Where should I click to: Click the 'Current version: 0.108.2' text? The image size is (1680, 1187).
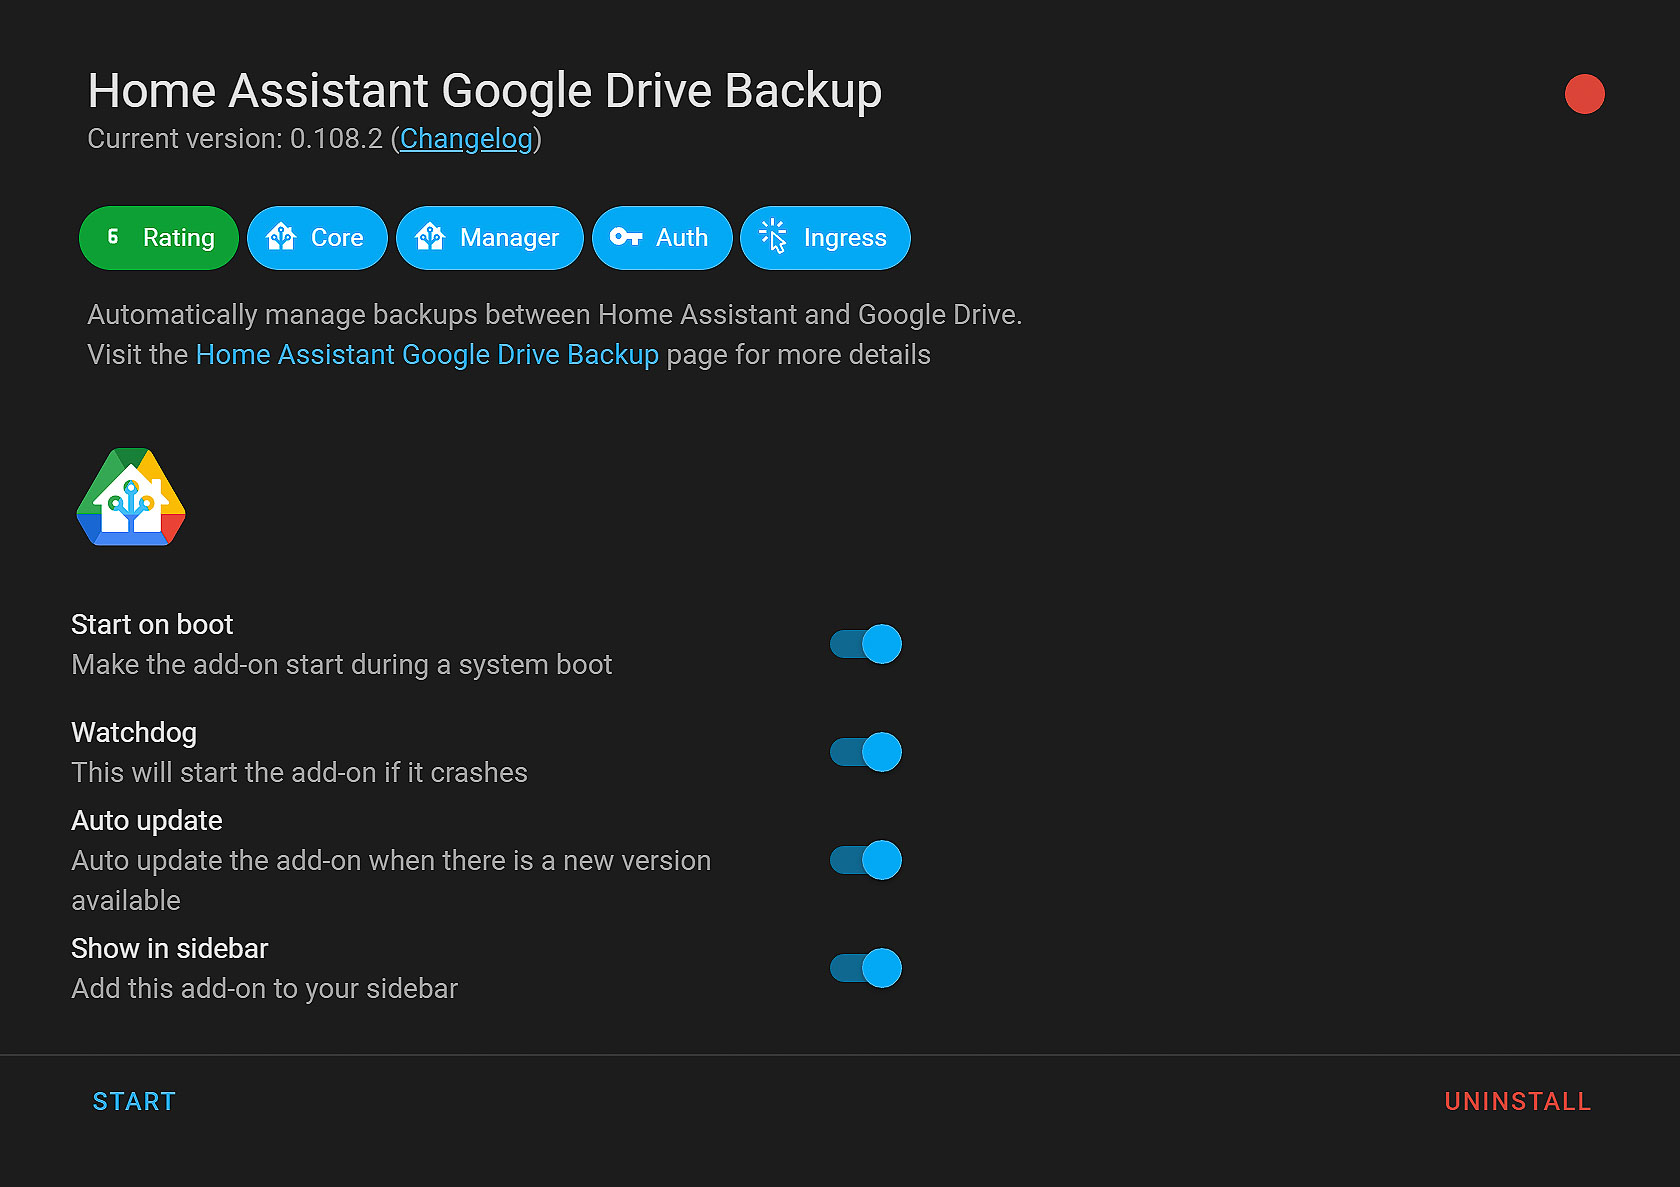click(235, 139)
